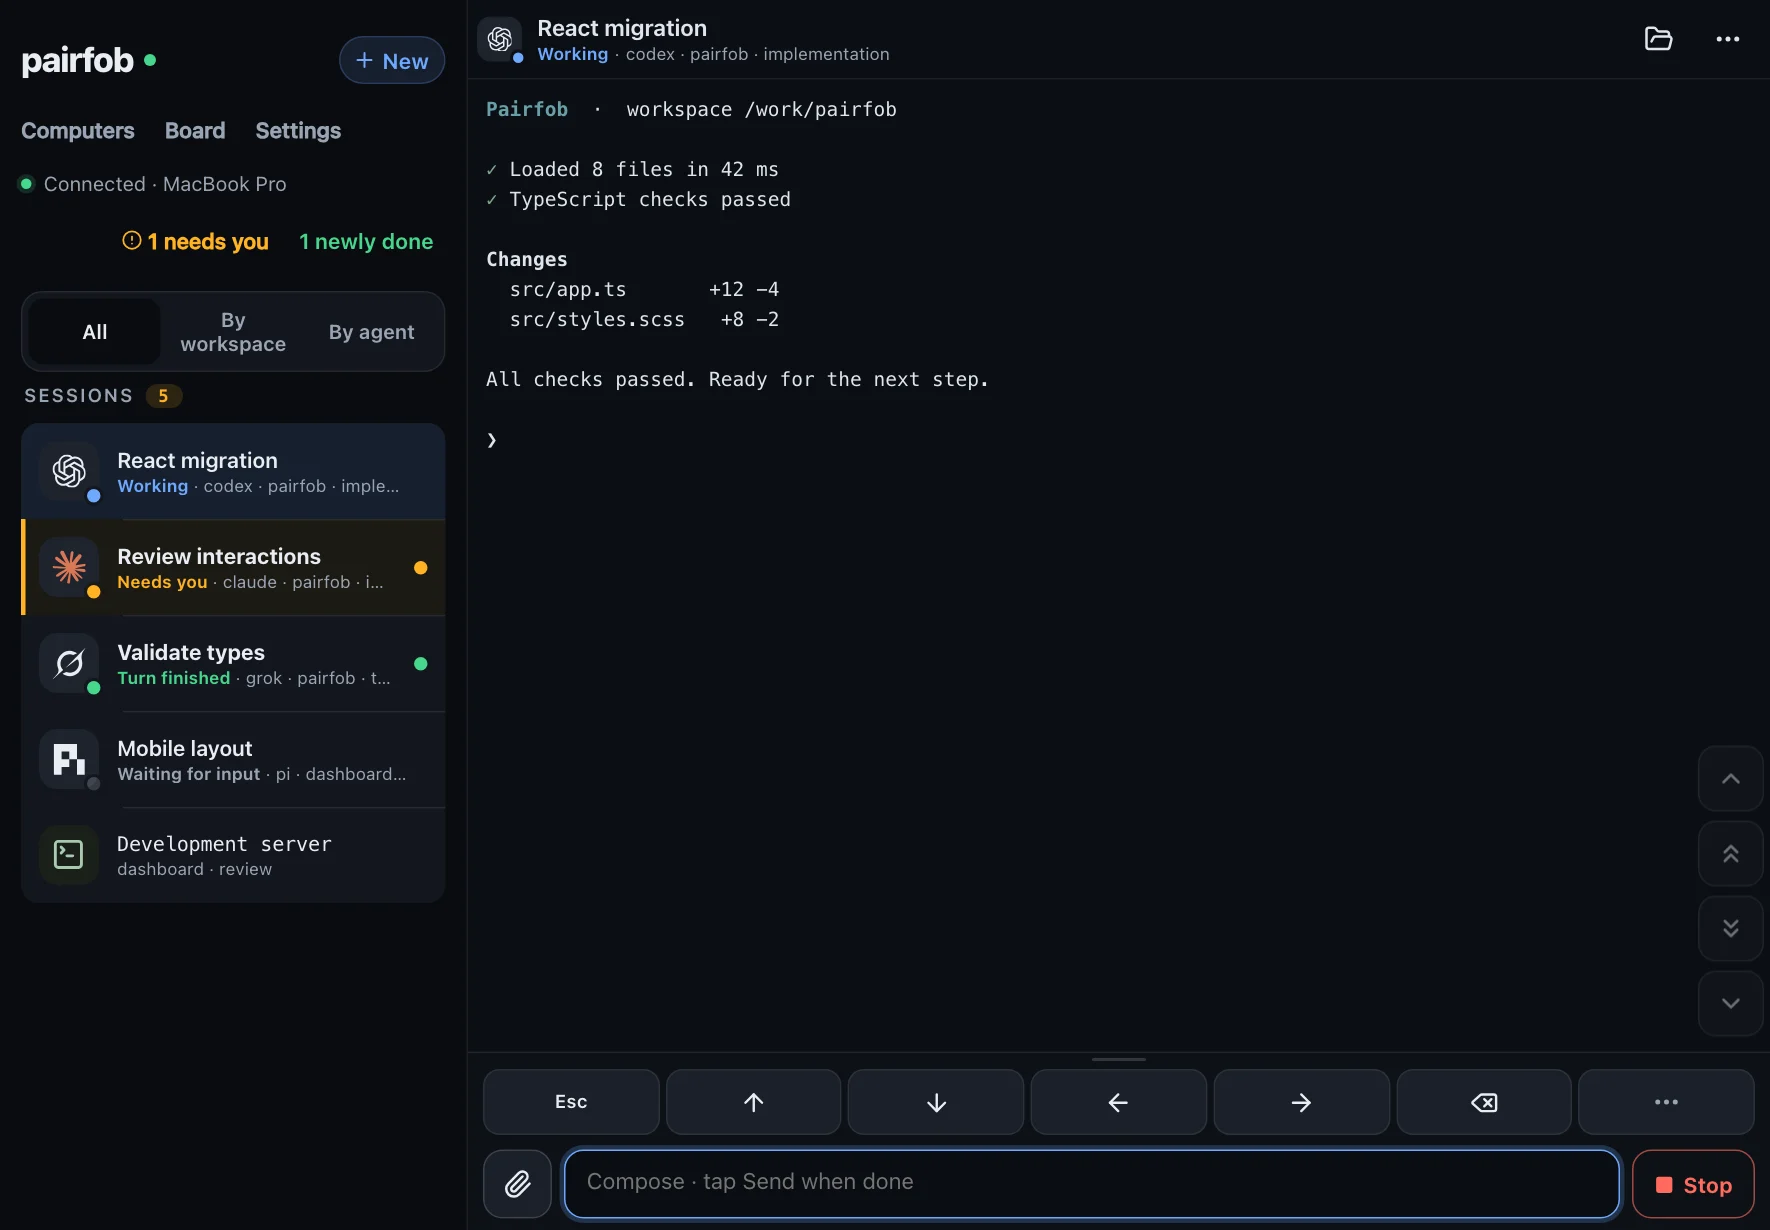Show more keys via ellipsis key
Screen dimensions: 1770x1230
click(1666, 1102)
